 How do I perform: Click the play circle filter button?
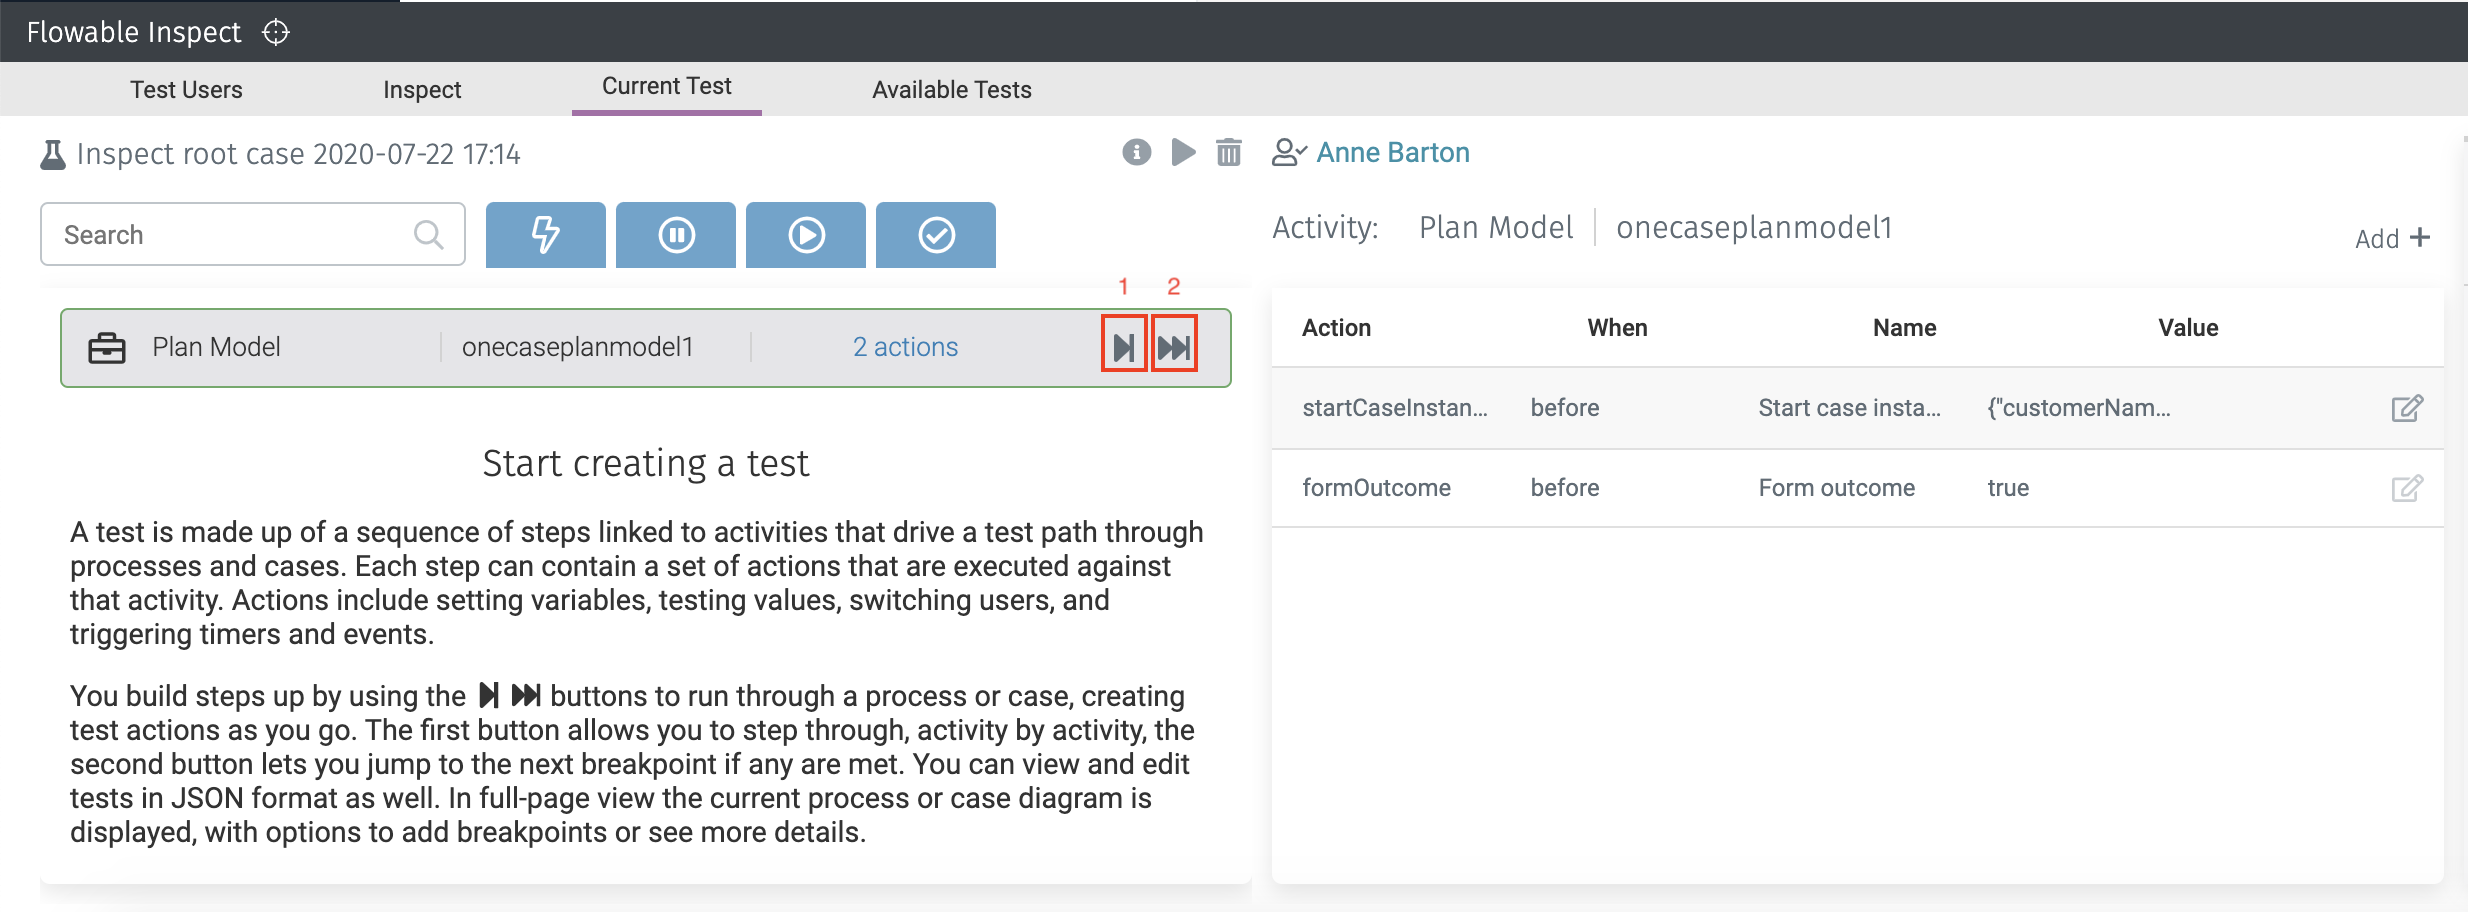806,235
